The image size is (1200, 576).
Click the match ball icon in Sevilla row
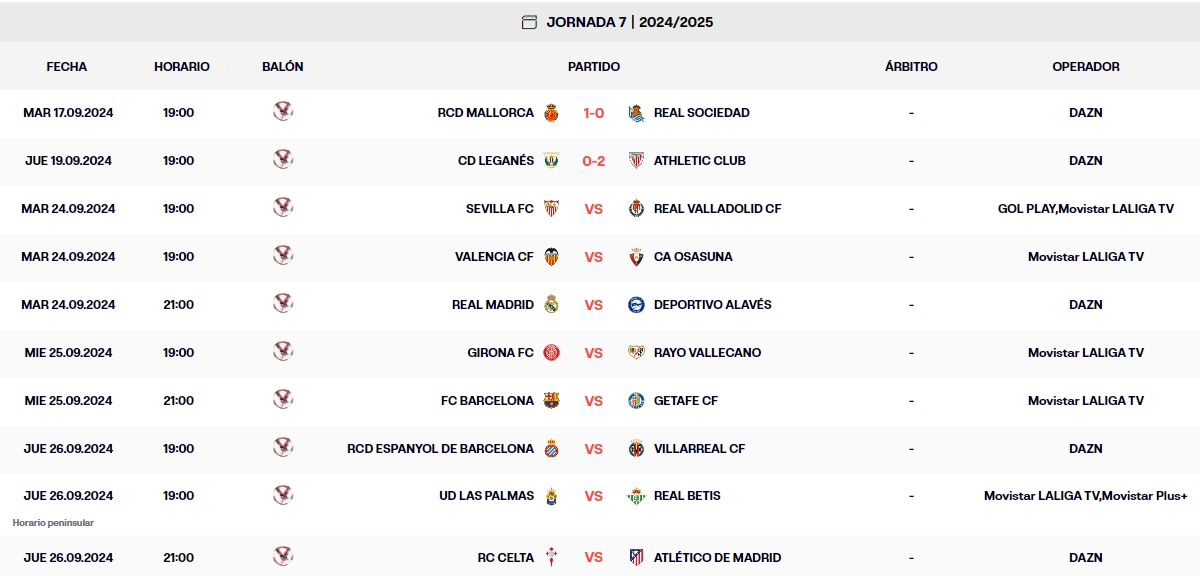[283, 208]
